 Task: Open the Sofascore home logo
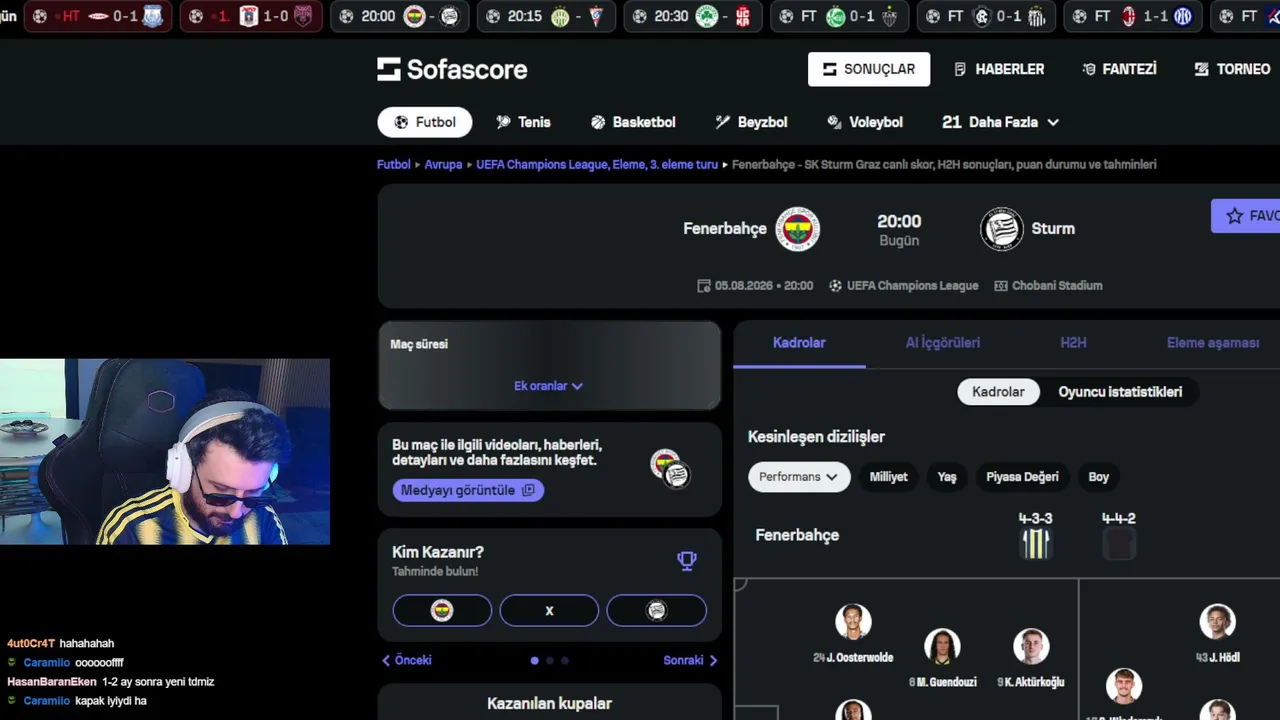[452, 69]
